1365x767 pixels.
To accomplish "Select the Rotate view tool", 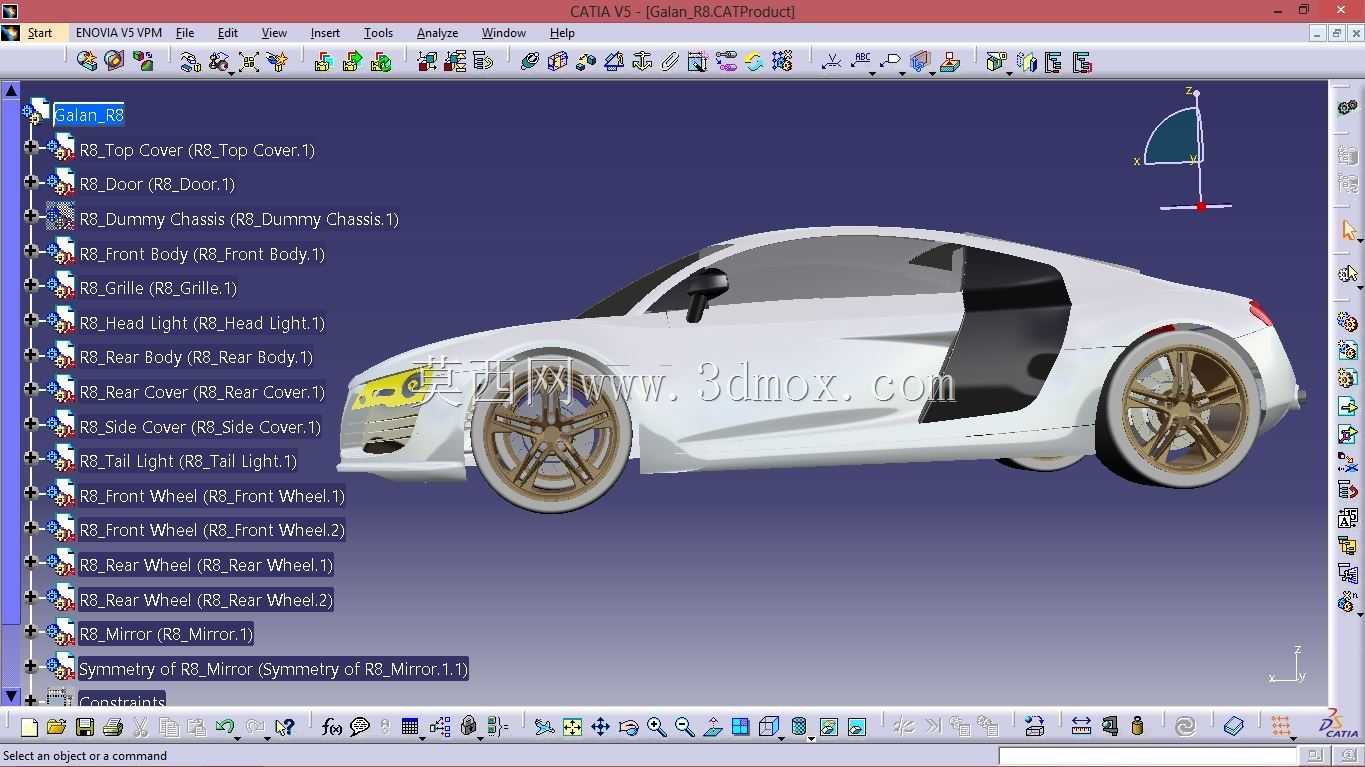I will [x=628, y=727].
